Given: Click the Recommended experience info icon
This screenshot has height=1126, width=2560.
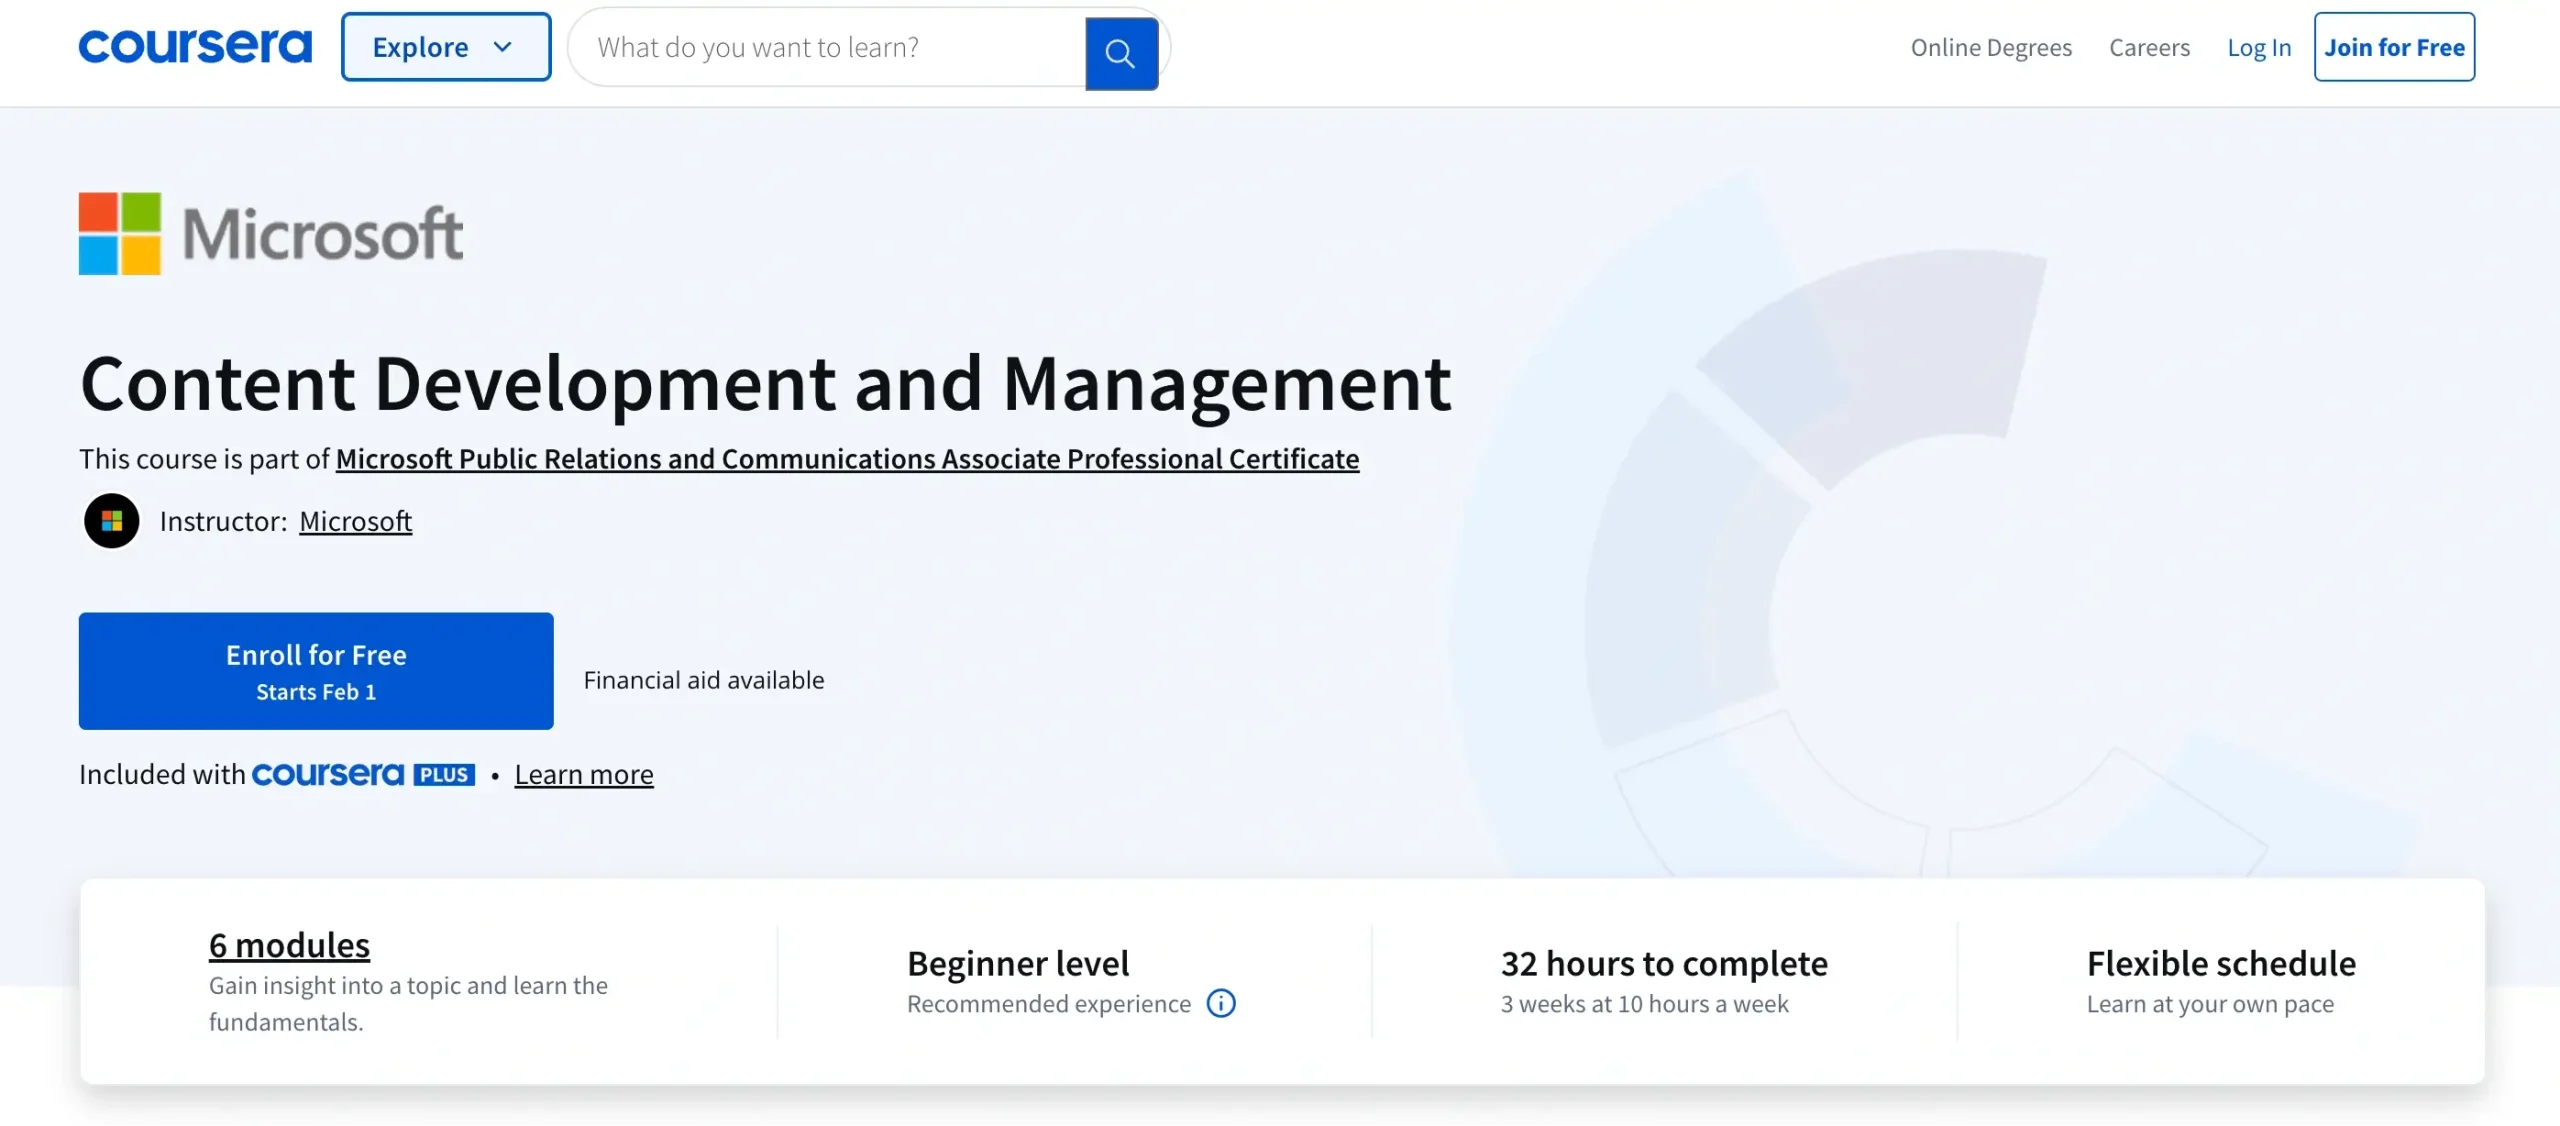Looking at the screenshot, I should pyautogui.click(x=1221, y=1003).
